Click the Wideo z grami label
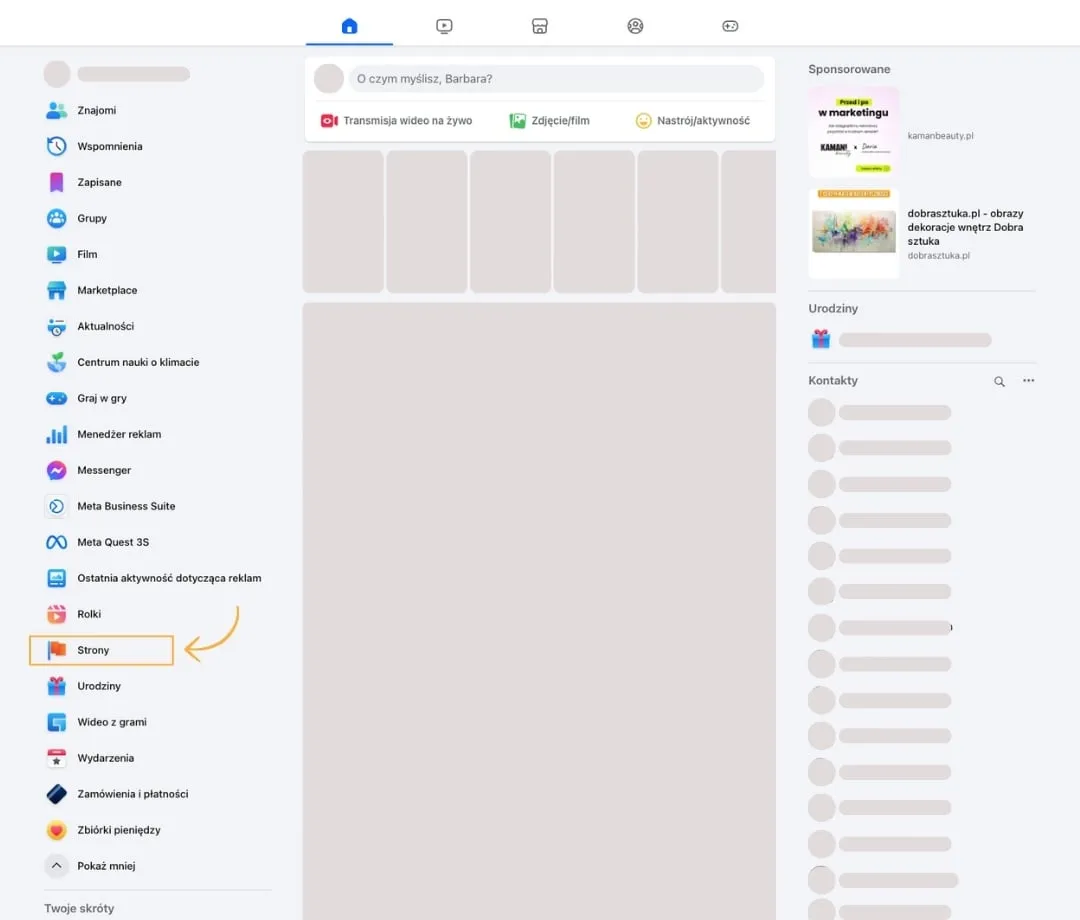Image resolution: width=1080 pixels, height=920 pixels. (x=112, y=722)
